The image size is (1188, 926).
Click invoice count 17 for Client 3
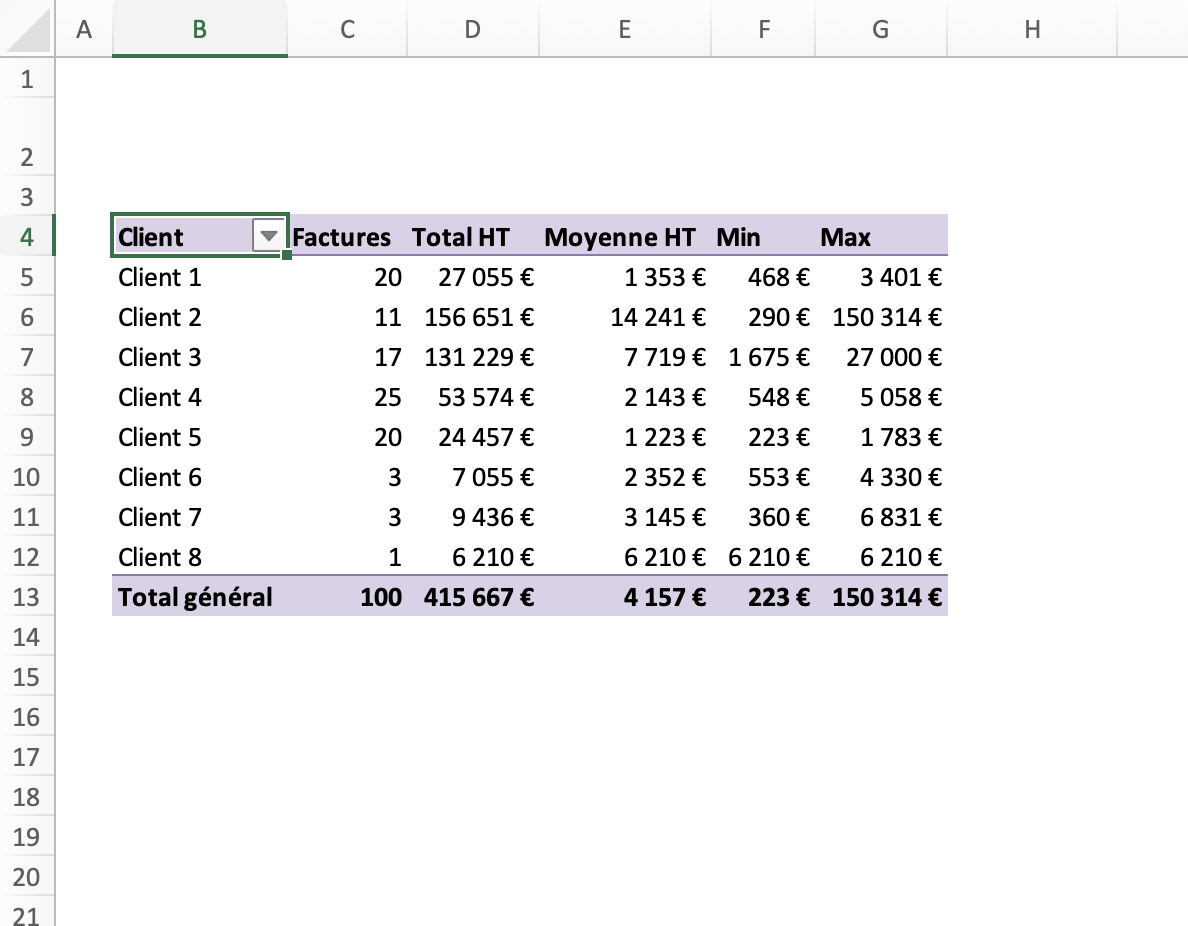347,357
